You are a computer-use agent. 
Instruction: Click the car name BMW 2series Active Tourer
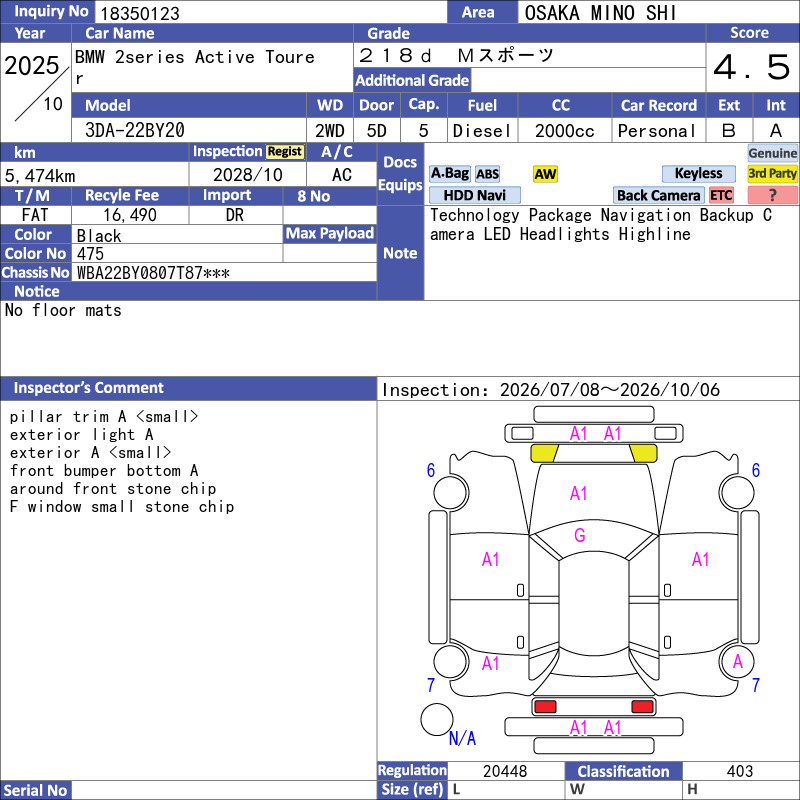194,67
